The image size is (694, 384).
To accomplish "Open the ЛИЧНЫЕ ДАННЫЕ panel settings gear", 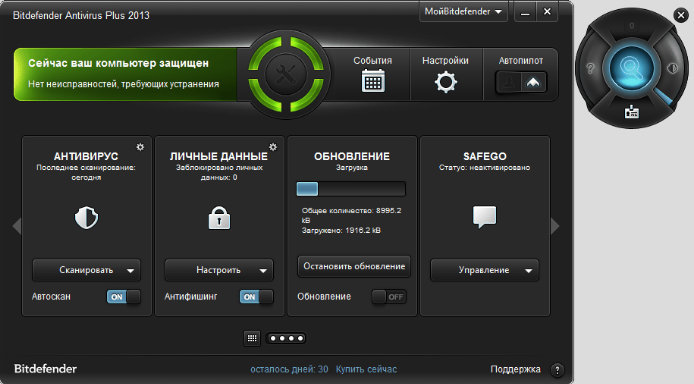I will (x=273, y=147).
